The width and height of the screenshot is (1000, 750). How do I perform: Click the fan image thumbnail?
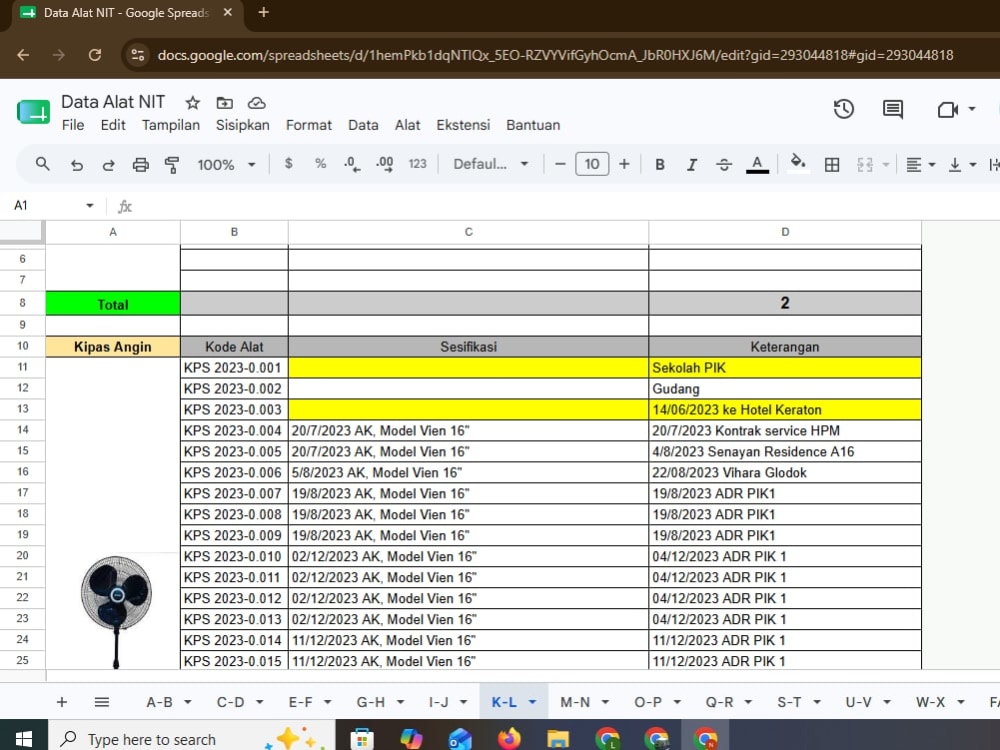[x=116, y=611]
